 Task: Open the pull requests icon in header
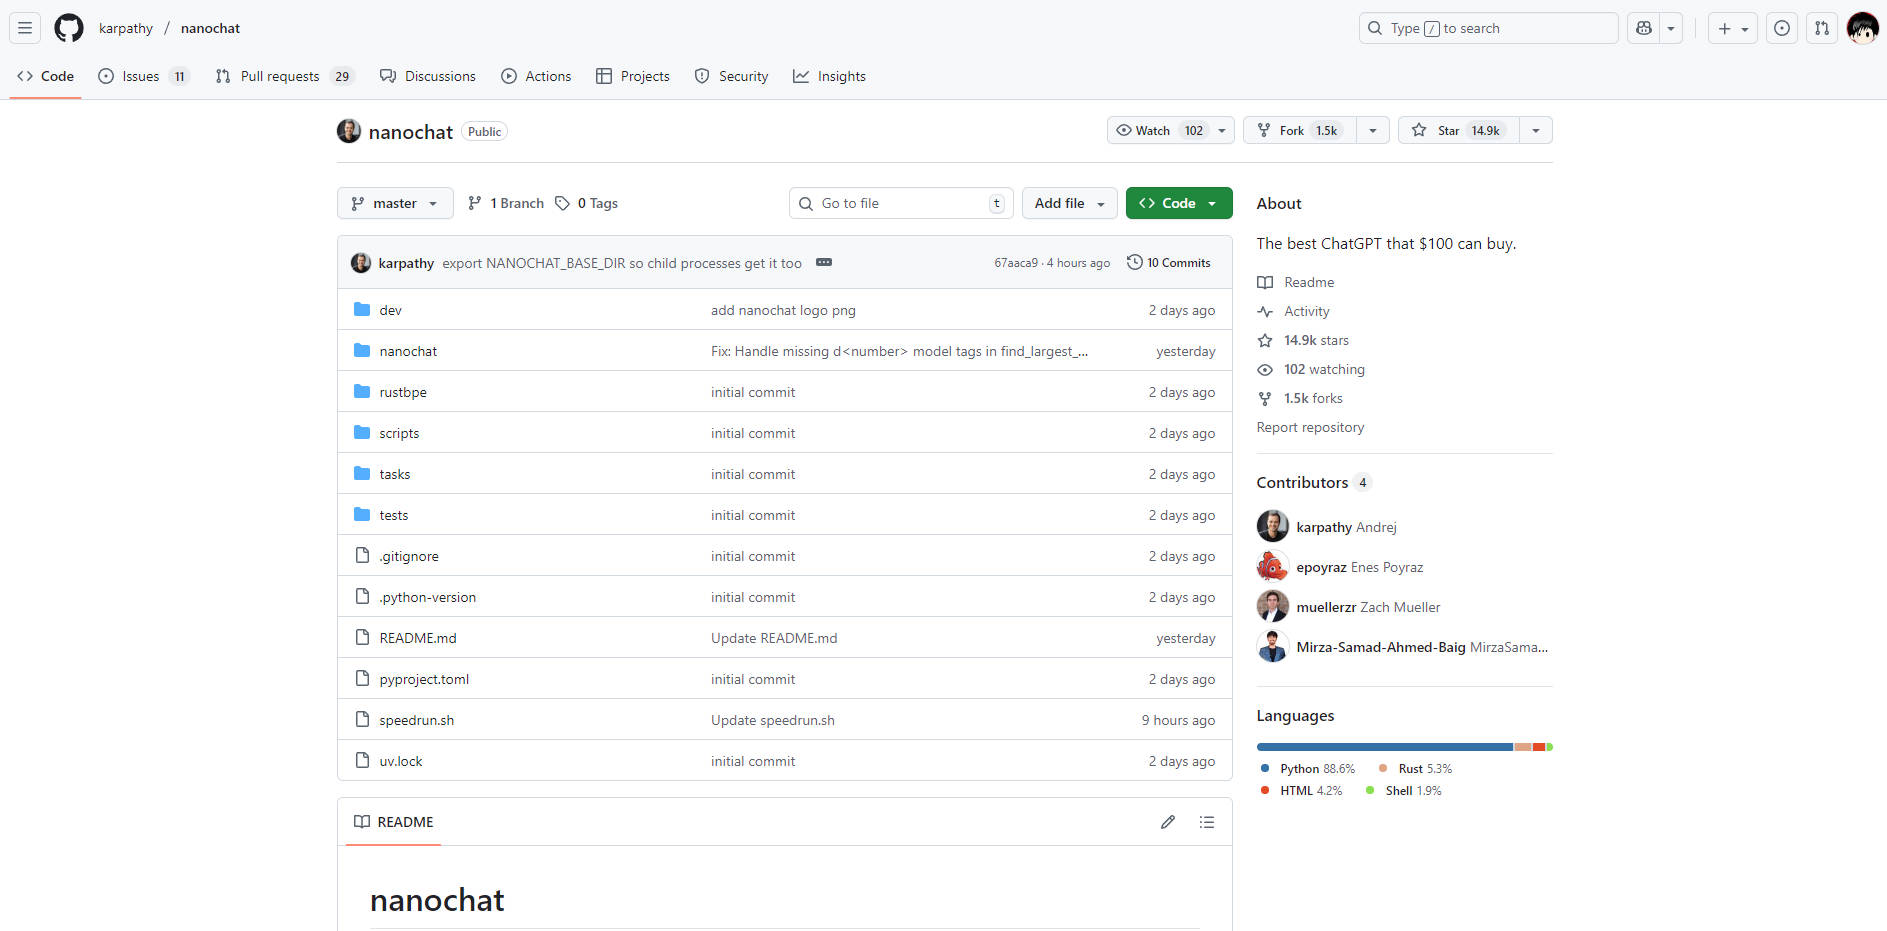click(1822, 28)
